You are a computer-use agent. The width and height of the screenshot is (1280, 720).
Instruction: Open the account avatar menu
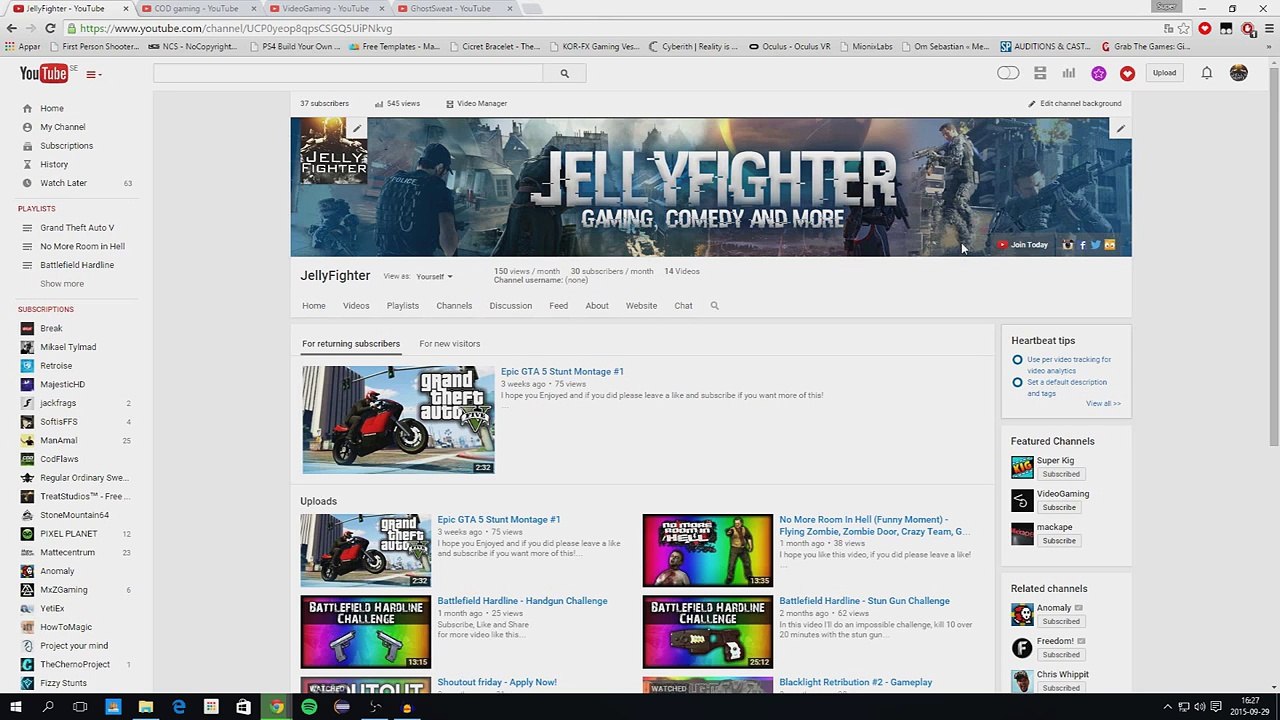[1238, 73]
